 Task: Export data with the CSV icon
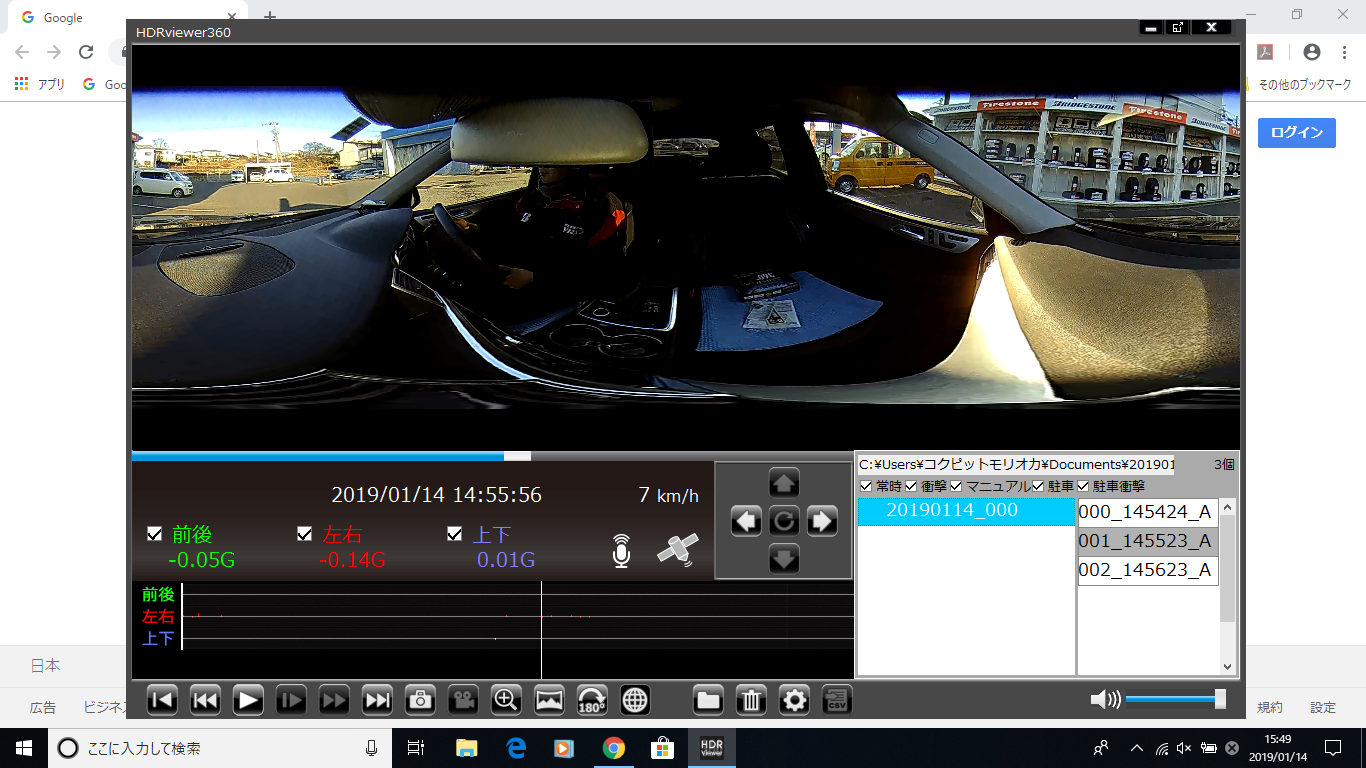click(837, 700)
